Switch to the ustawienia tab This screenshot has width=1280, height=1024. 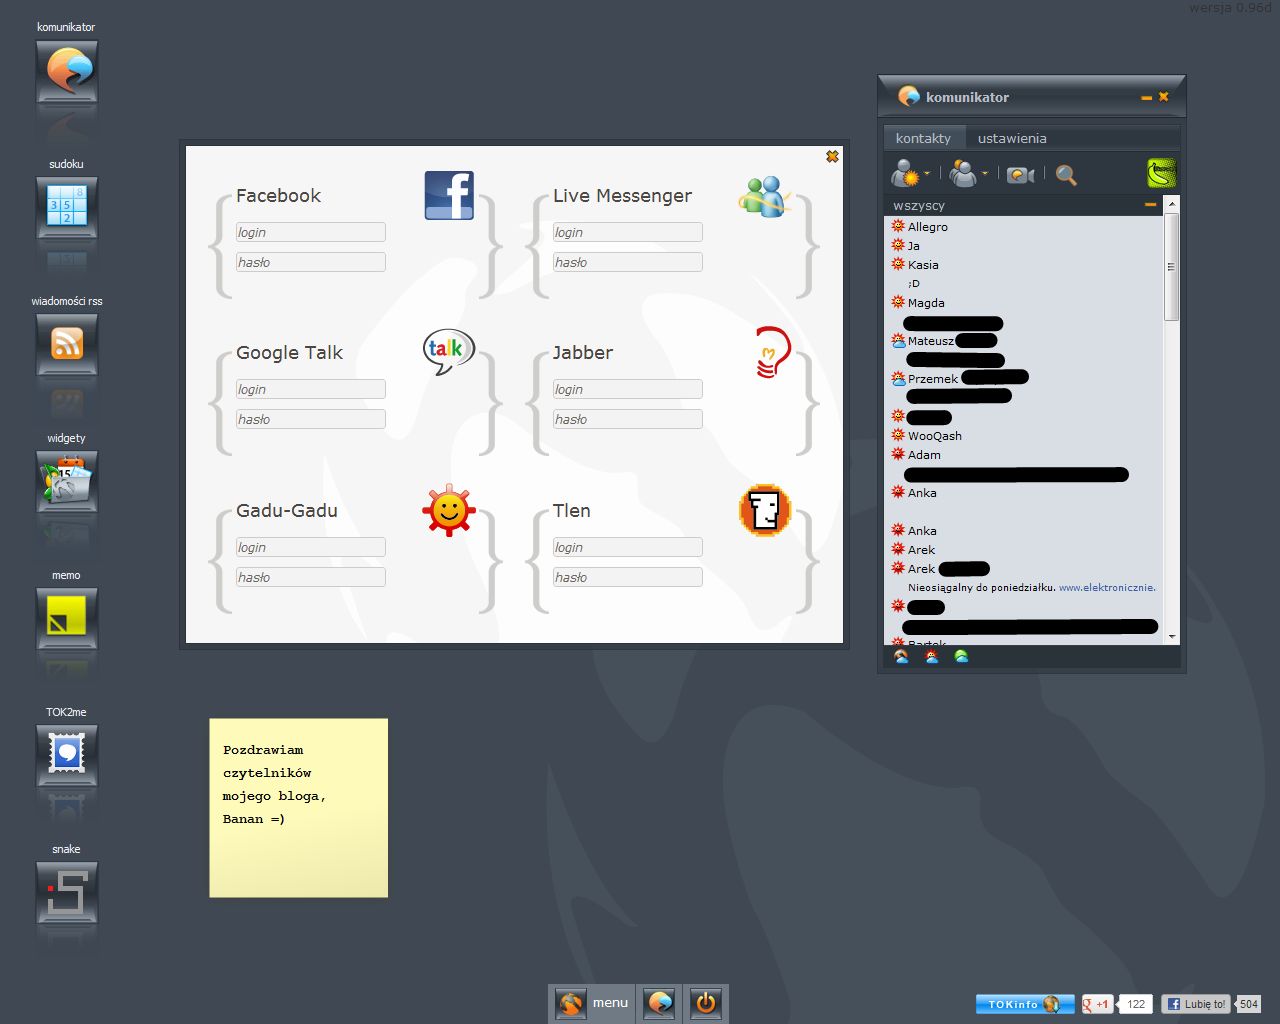coord(1012,138)
